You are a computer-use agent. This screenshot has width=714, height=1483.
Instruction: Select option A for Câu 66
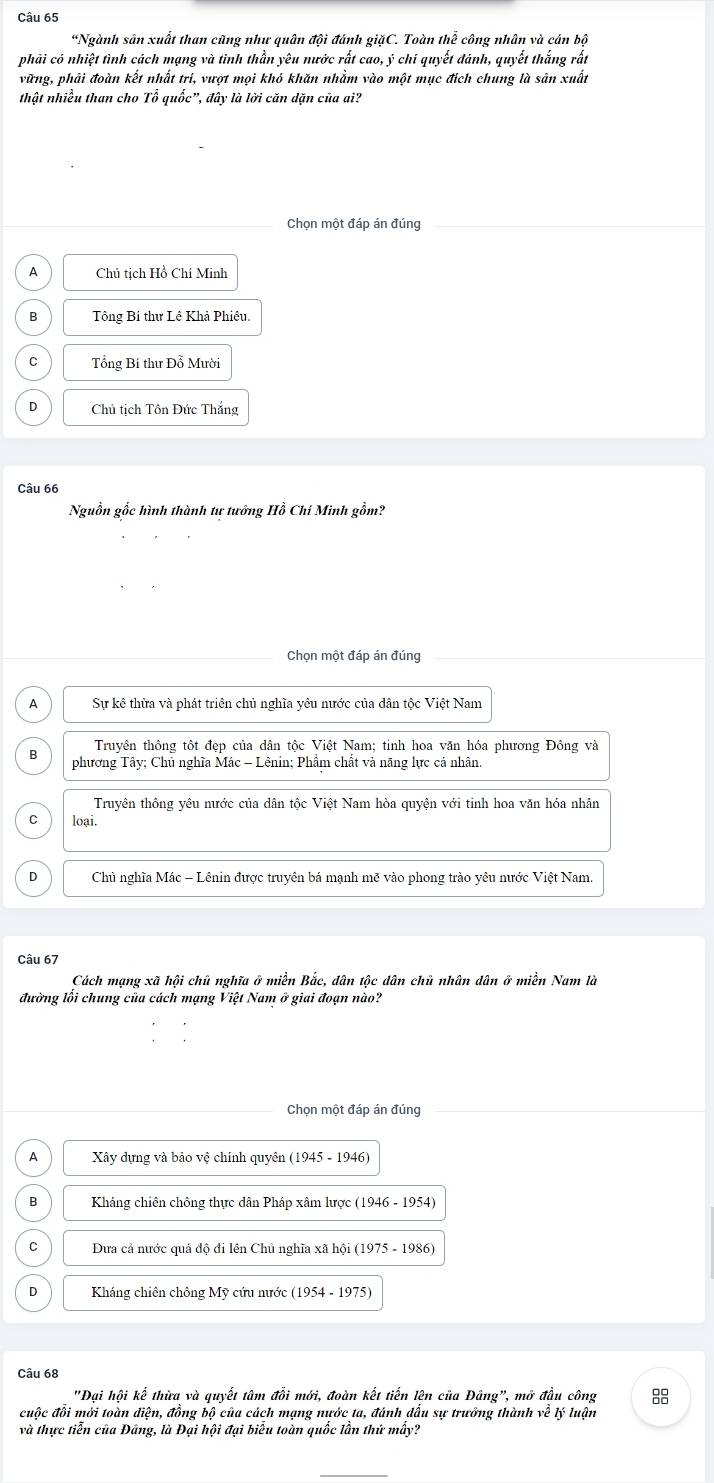click(x=33, y=704)
